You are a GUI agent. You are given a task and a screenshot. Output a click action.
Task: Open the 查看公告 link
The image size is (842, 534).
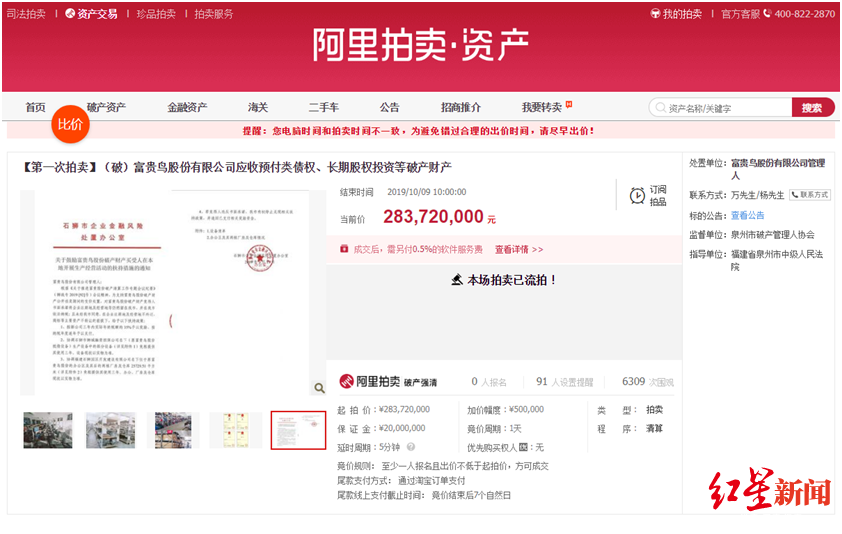click(x=747, y=215)
